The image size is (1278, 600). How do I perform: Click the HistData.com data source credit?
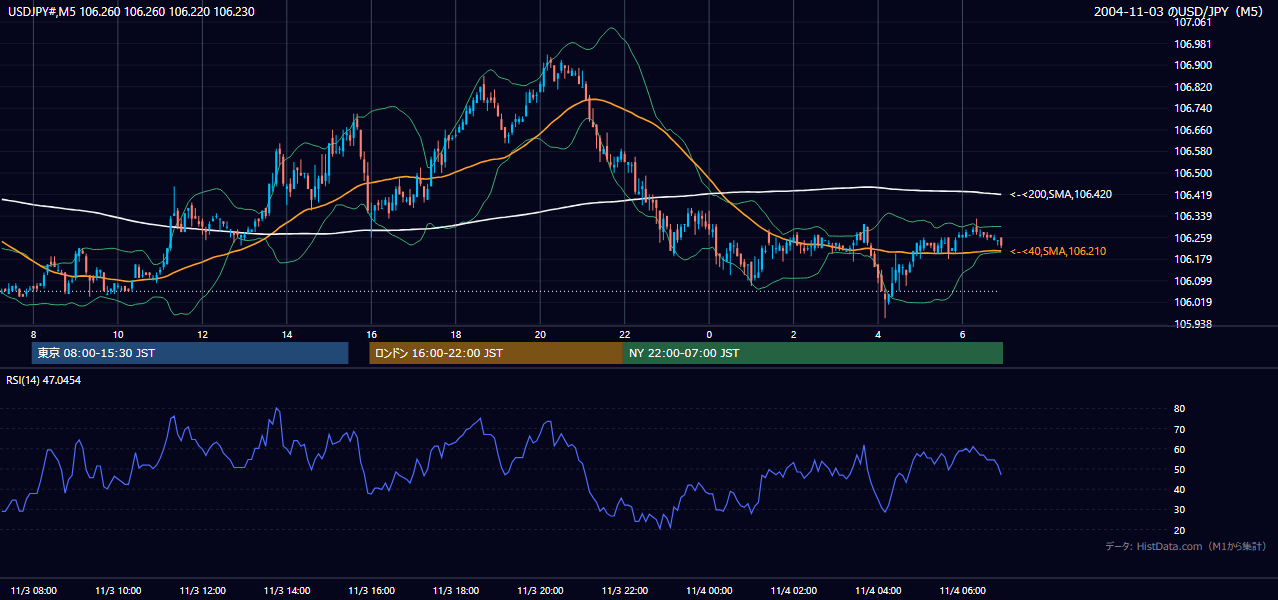tap(1185, 546)
